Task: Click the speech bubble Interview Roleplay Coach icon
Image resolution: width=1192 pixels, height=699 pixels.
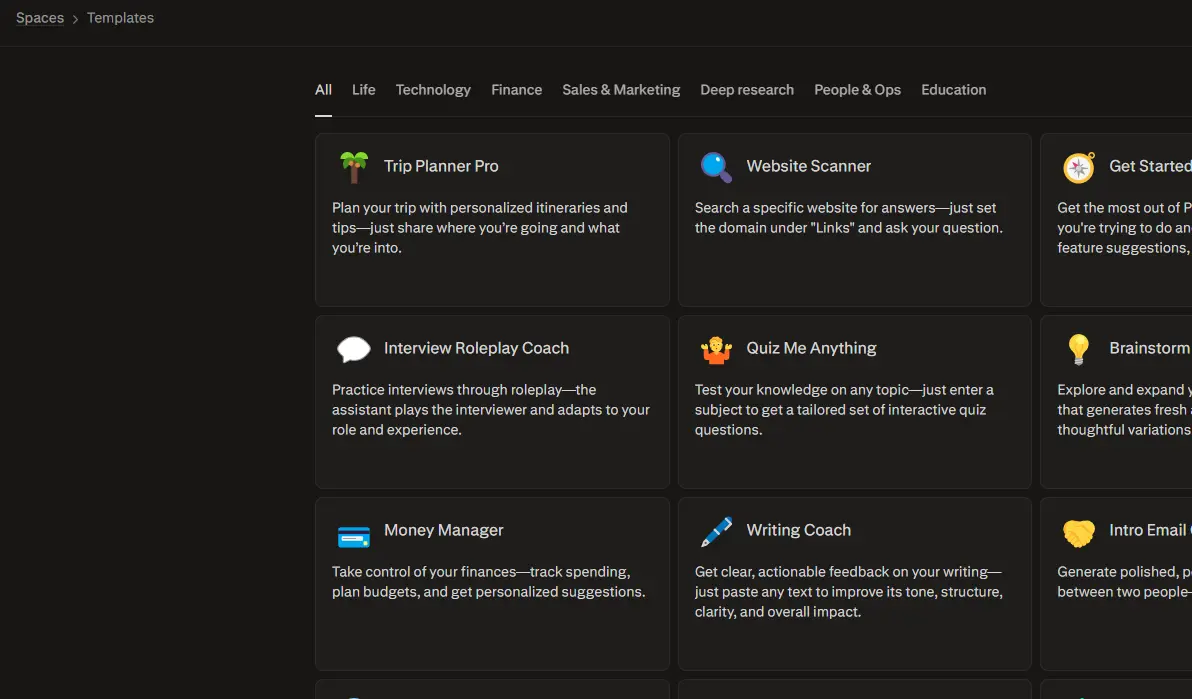Action: (x=353, y=349)
